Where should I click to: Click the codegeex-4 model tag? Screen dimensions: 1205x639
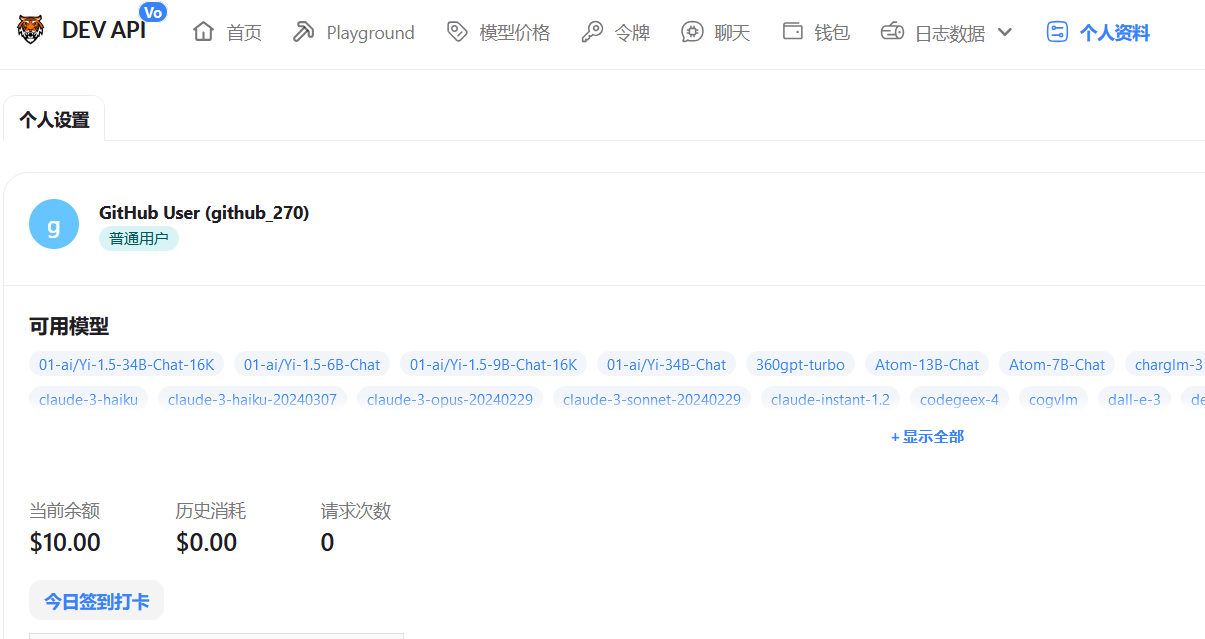(959, 399)
